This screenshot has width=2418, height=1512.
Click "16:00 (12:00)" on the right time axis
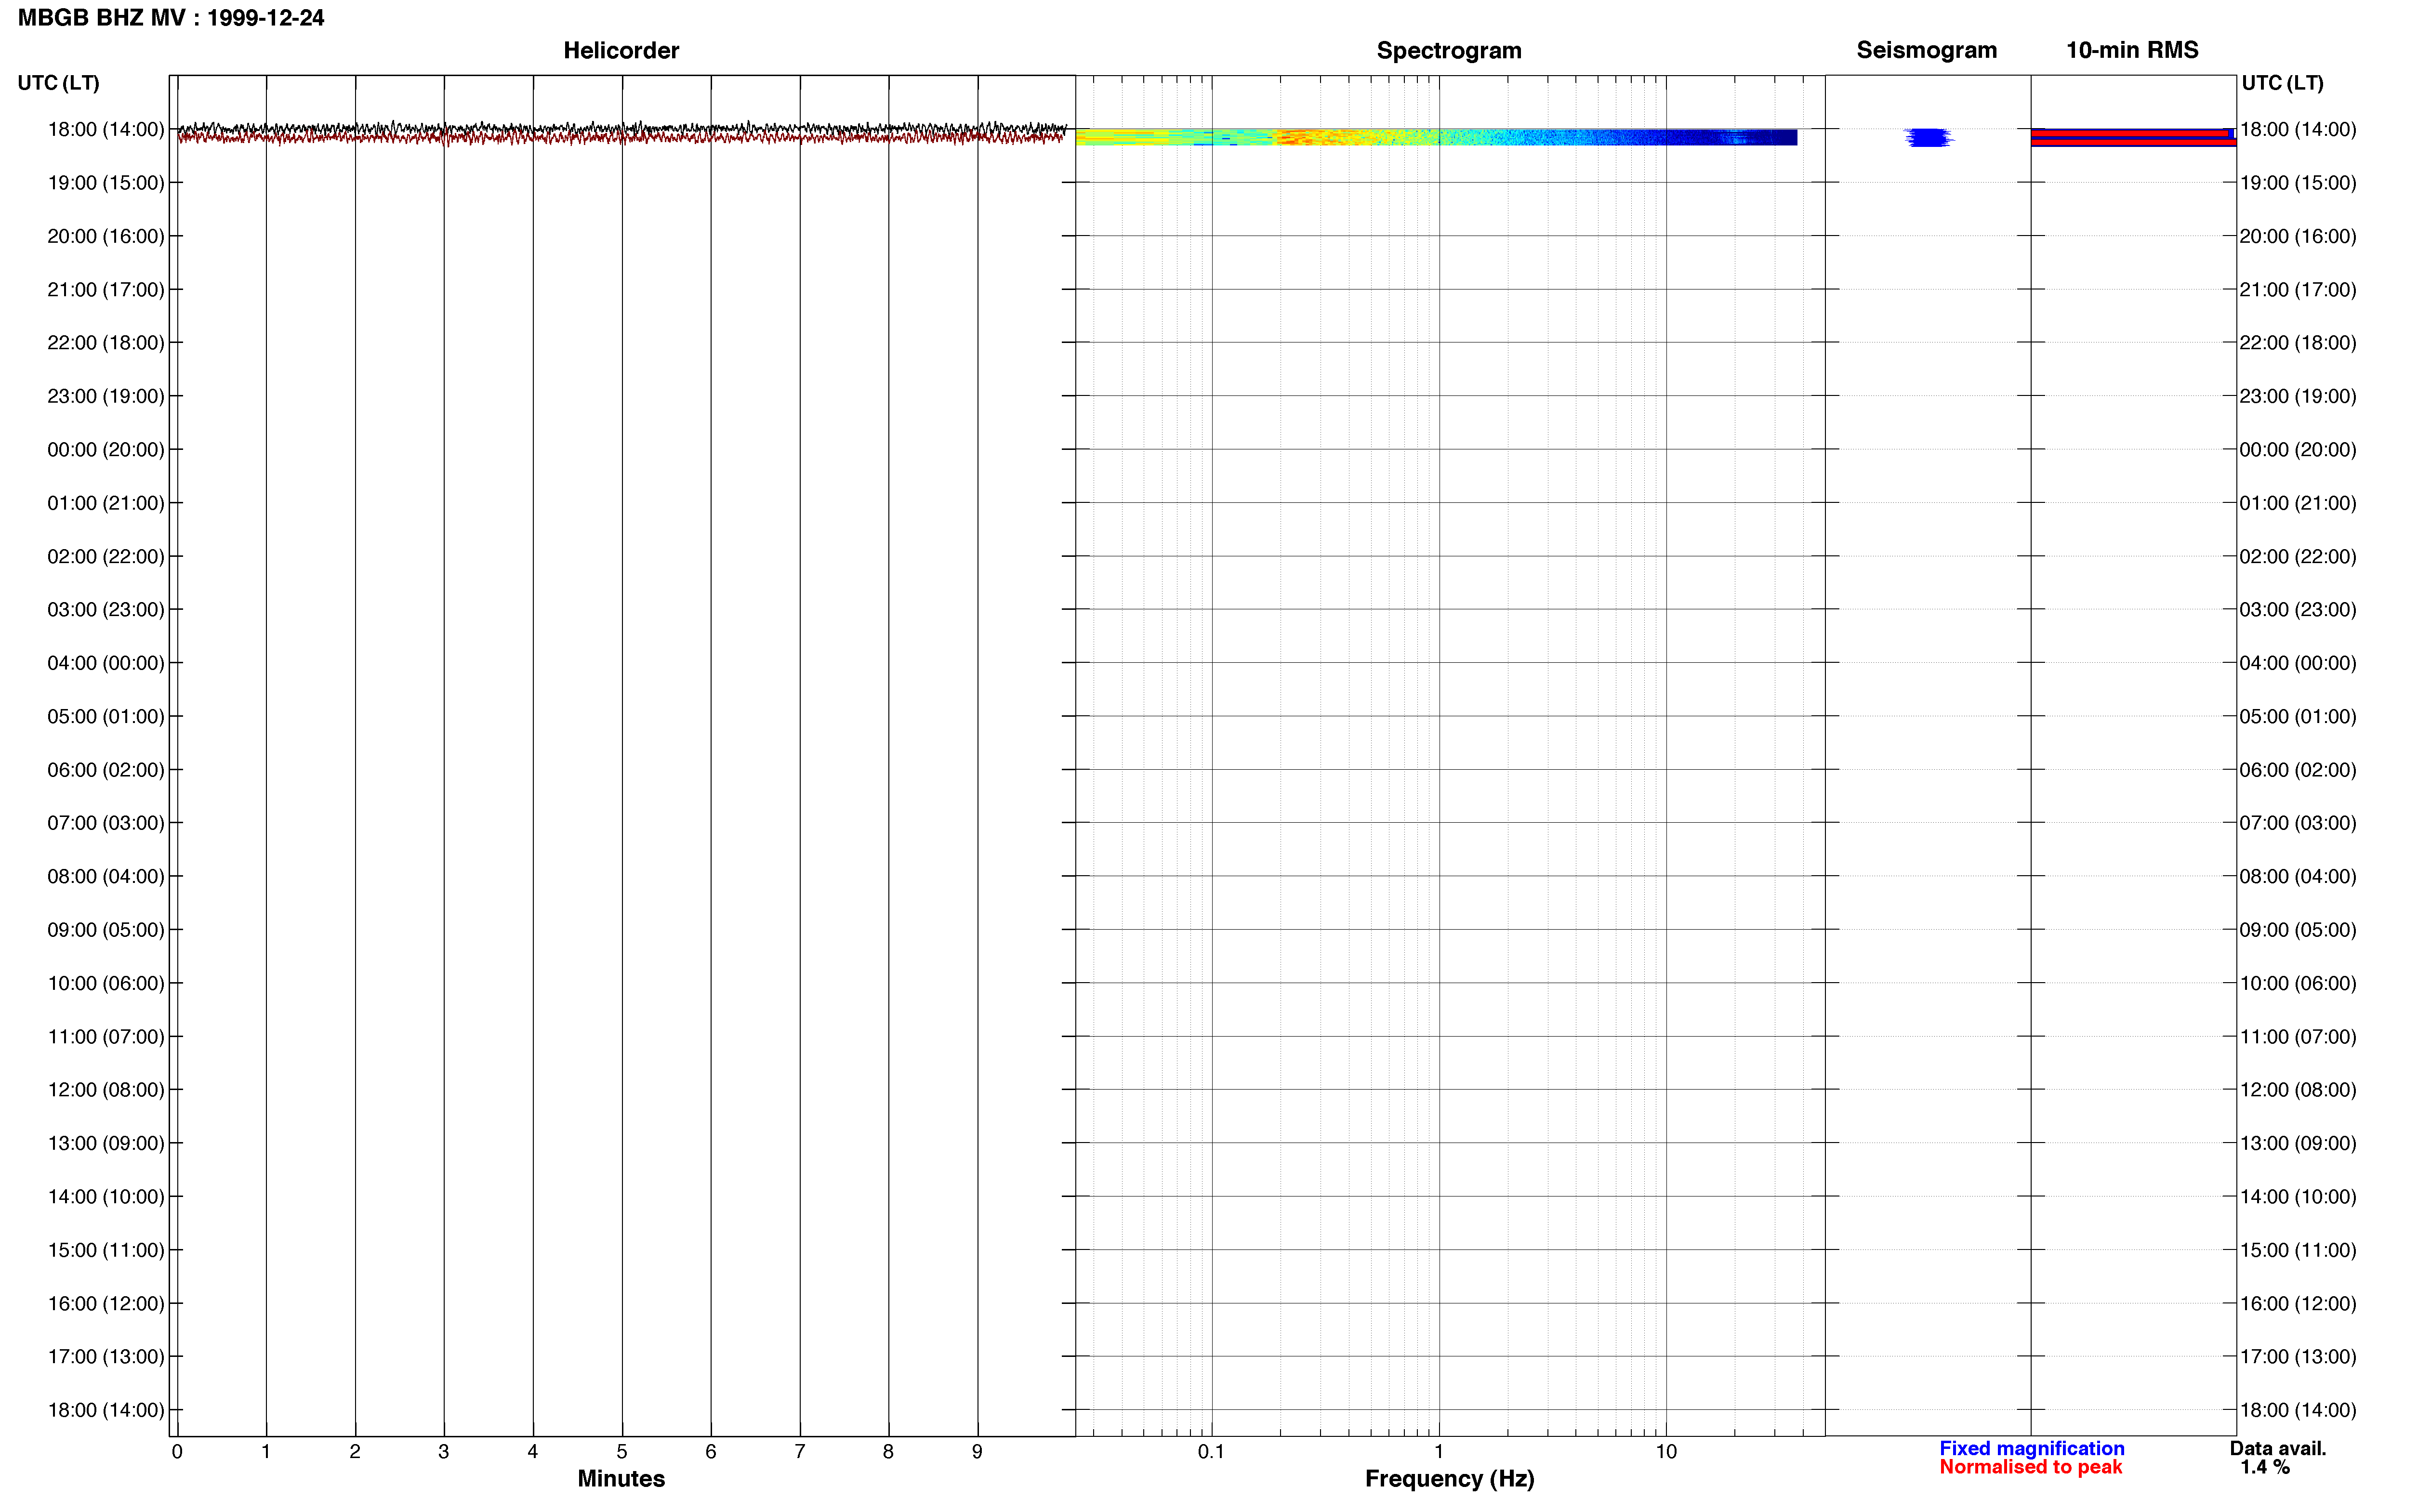pos(2298,1304)
